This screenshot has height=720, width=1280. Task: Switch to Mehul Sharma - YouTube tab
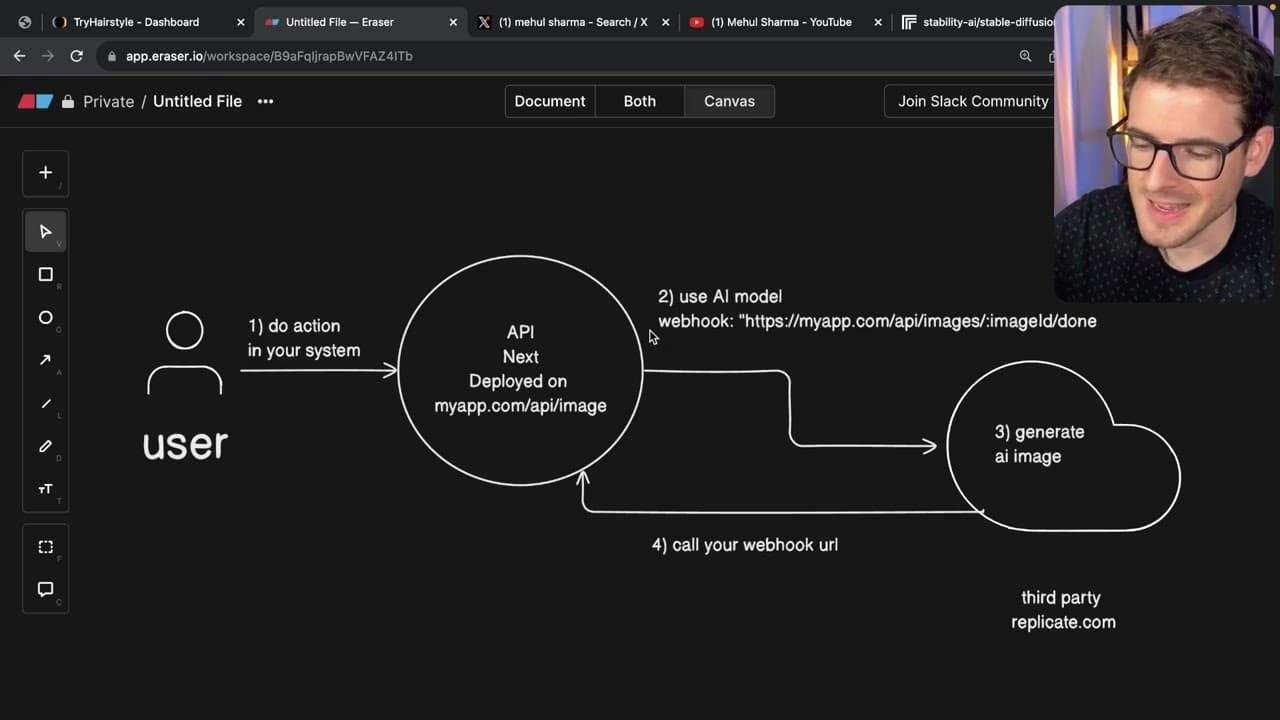coord(781,22)
